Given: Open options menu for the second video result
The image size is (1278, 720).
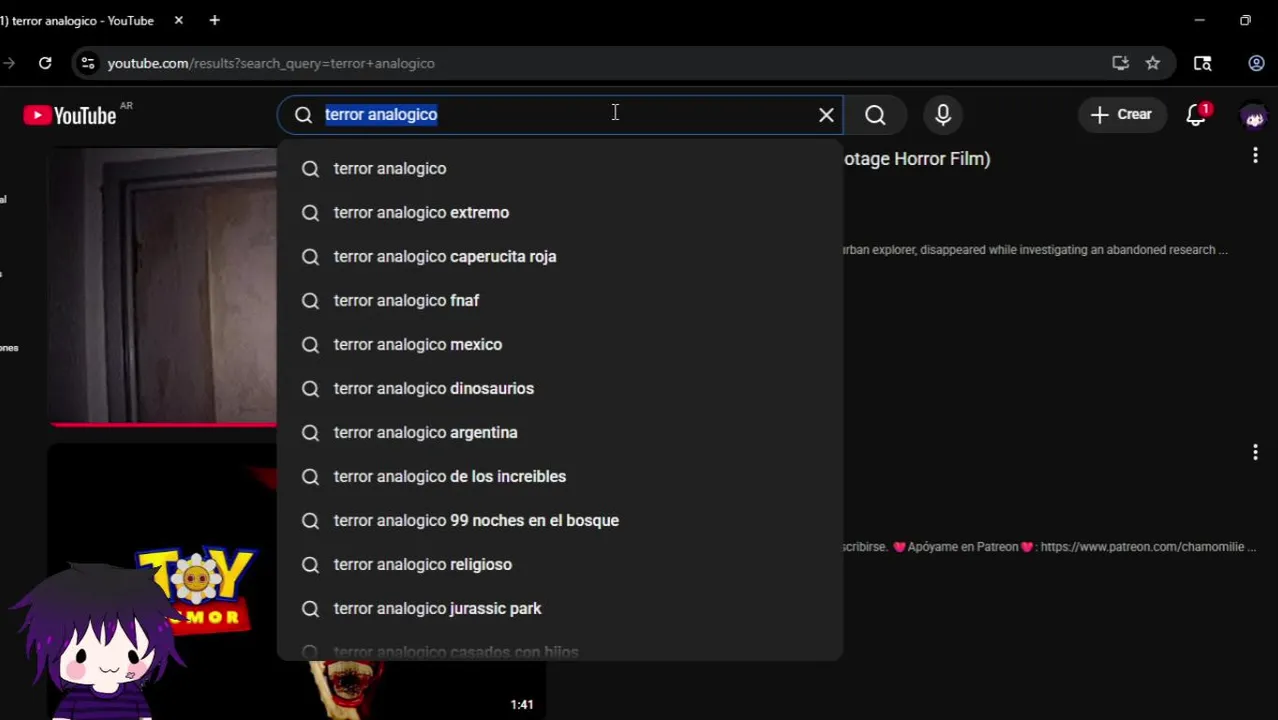Looking at the screenshot, I should [x=1255, y=453].
